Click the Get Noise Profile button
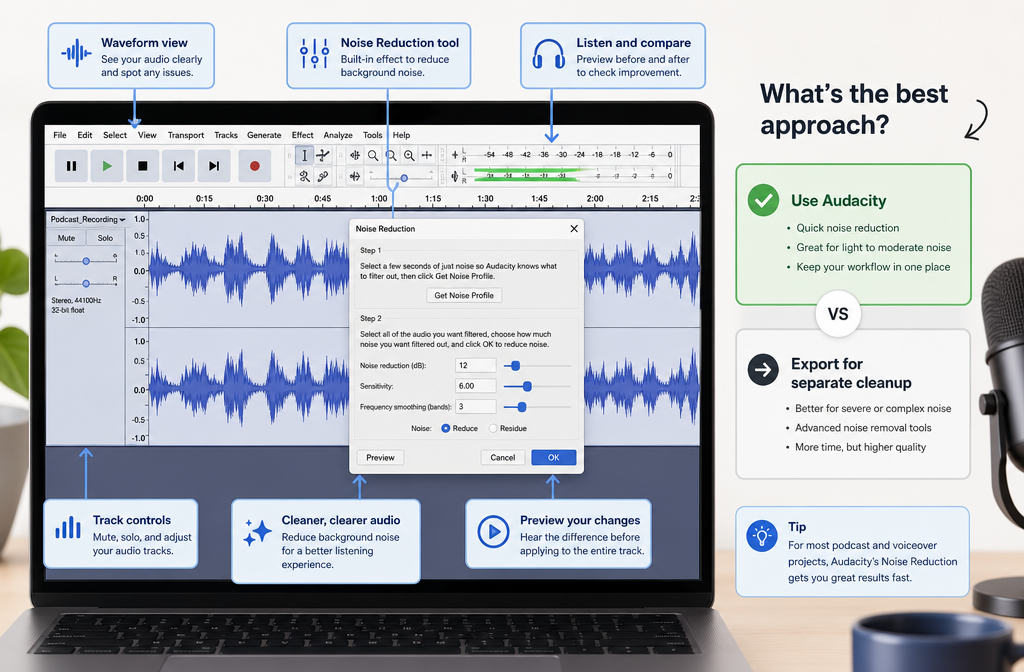 coord(464,295)
